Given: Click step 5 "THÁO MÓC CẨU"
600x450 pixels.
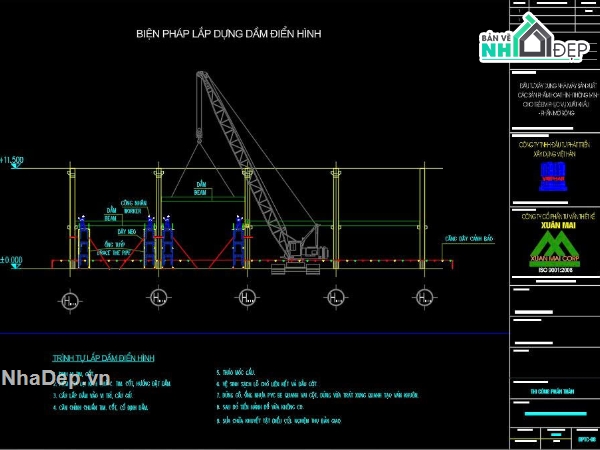Looking at the screenshot, I should (x=236, y=372).
